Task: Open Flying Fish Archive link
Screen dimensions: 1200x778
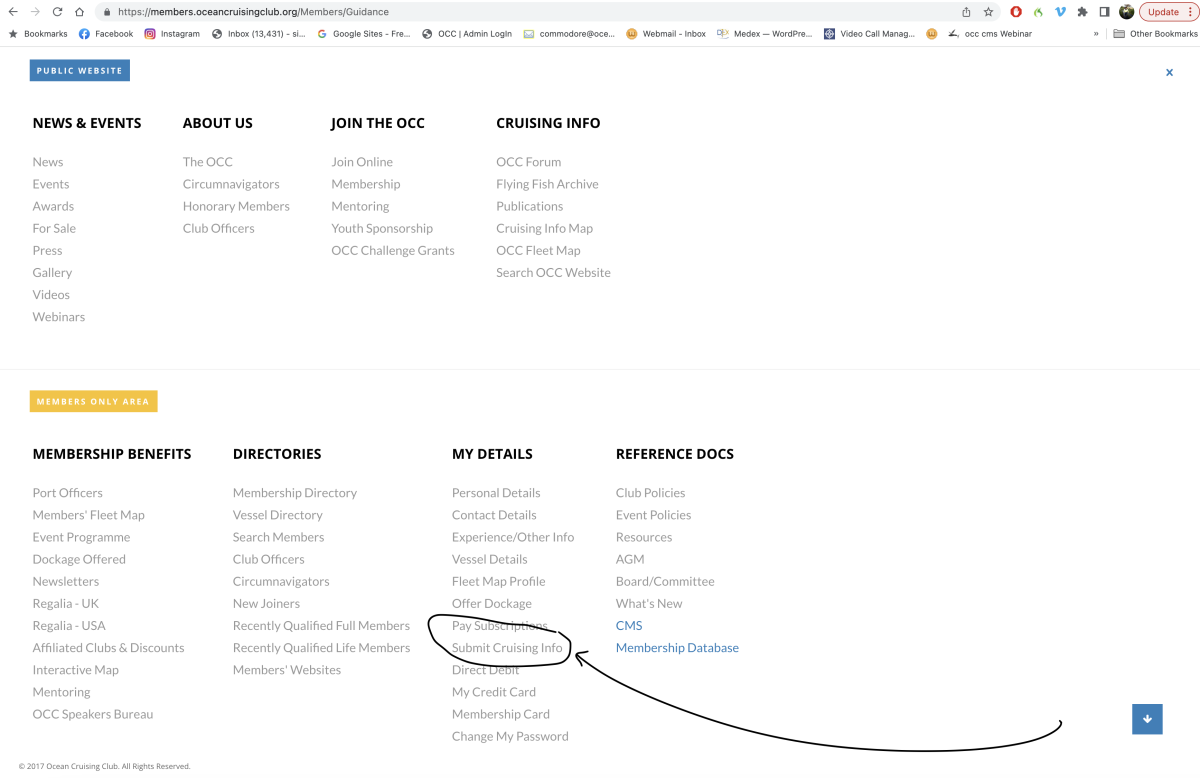Action: point(547,184)
